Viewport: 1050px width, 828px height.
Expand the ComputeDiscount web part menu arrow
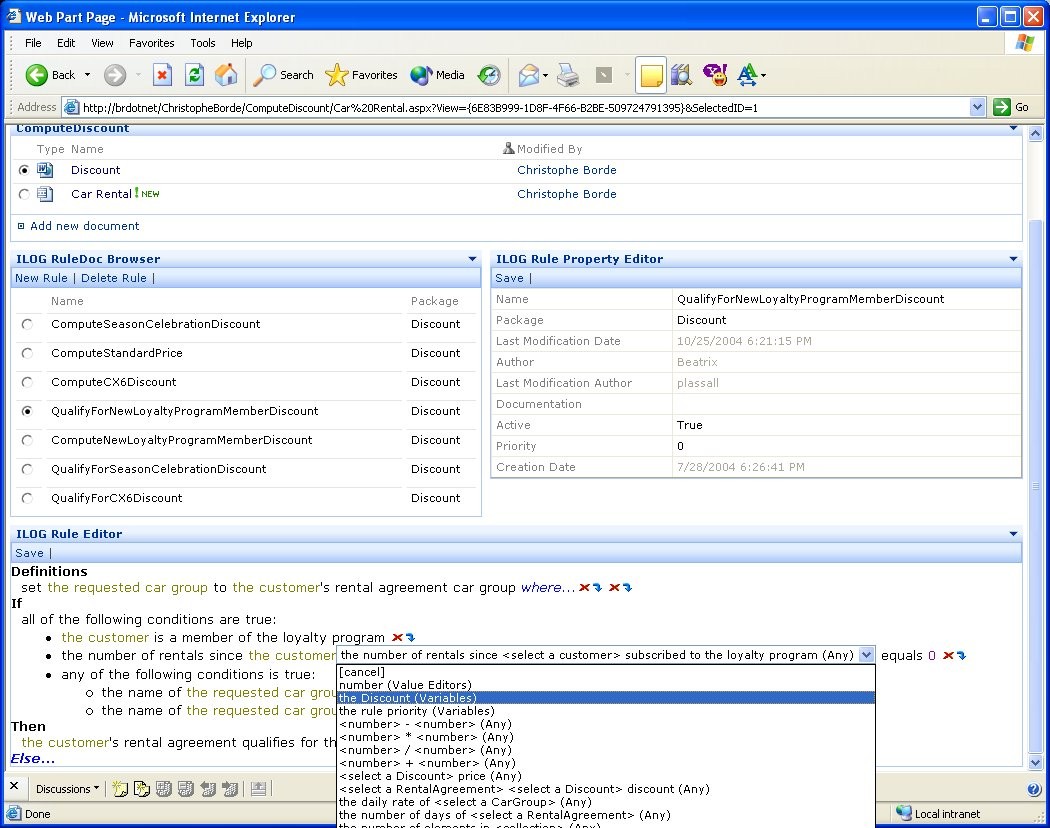[1013, 128]
